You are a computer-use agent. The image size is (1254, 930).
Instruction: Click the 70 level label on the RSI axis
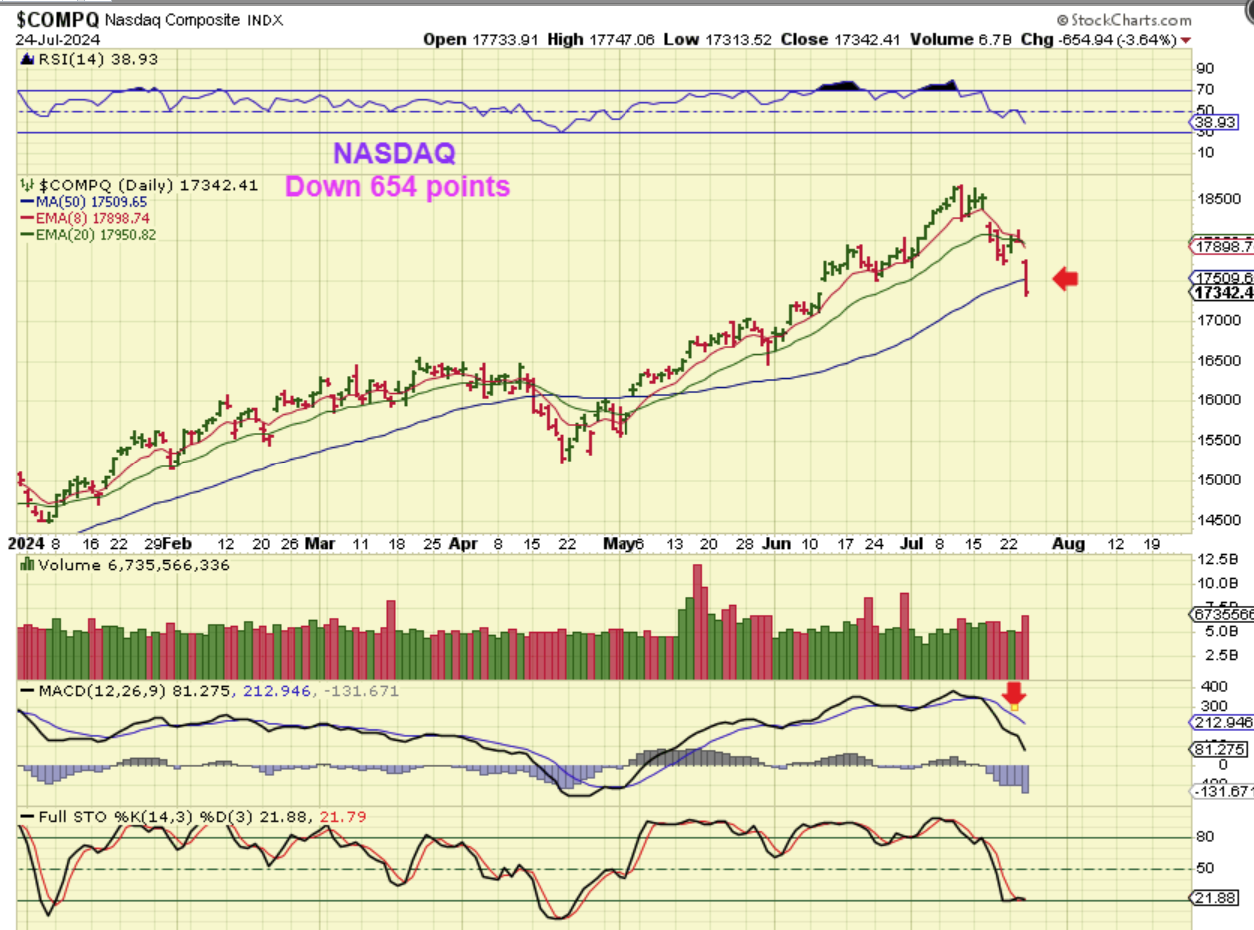click(1205, 90)
